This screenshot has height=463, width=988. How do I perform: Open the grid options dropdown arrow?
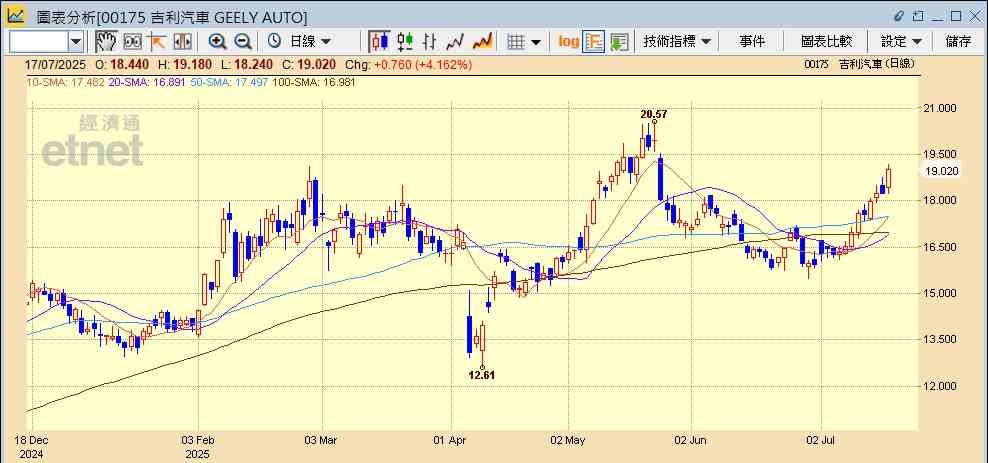pos(536,42)
